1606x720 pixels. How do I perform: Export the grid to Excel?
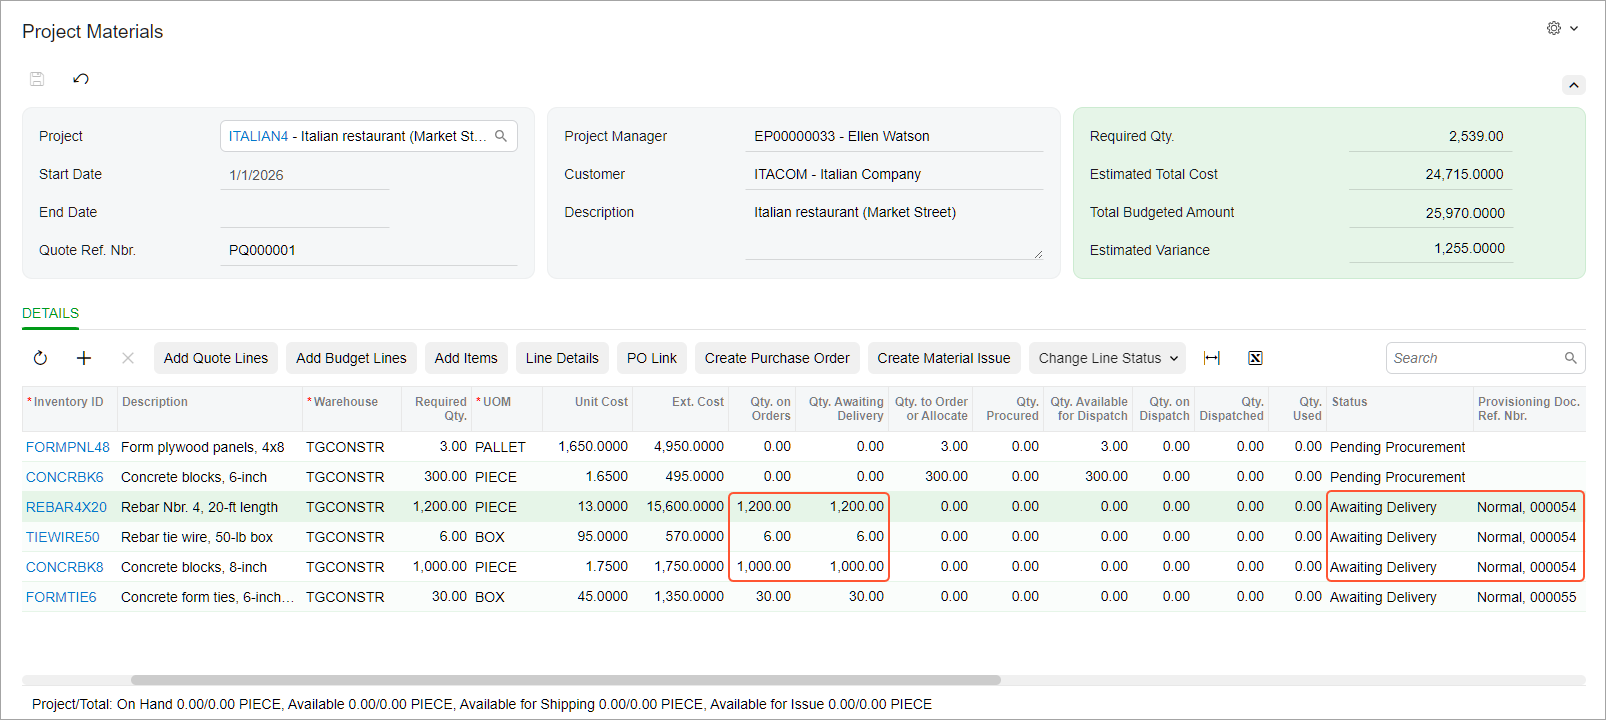tap(1255, 358)
